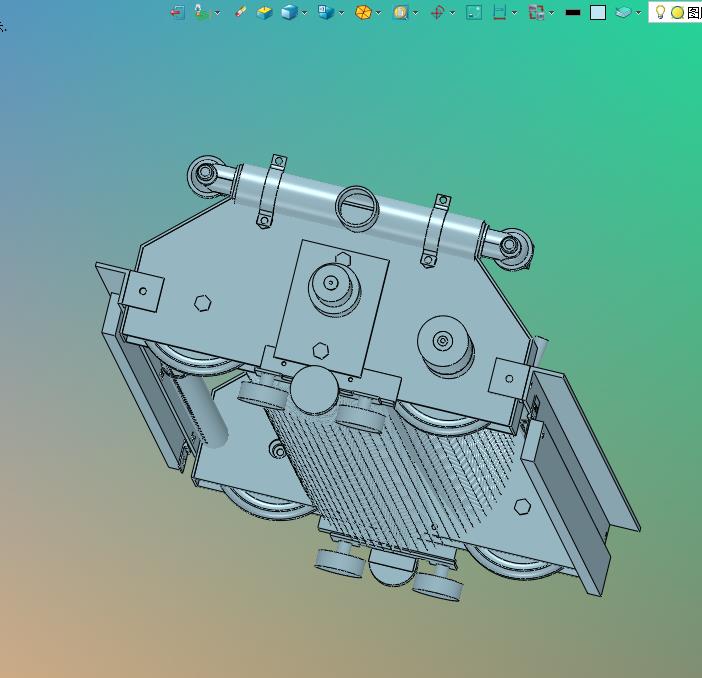Click the teal square snap-view icon

[474, 13]
